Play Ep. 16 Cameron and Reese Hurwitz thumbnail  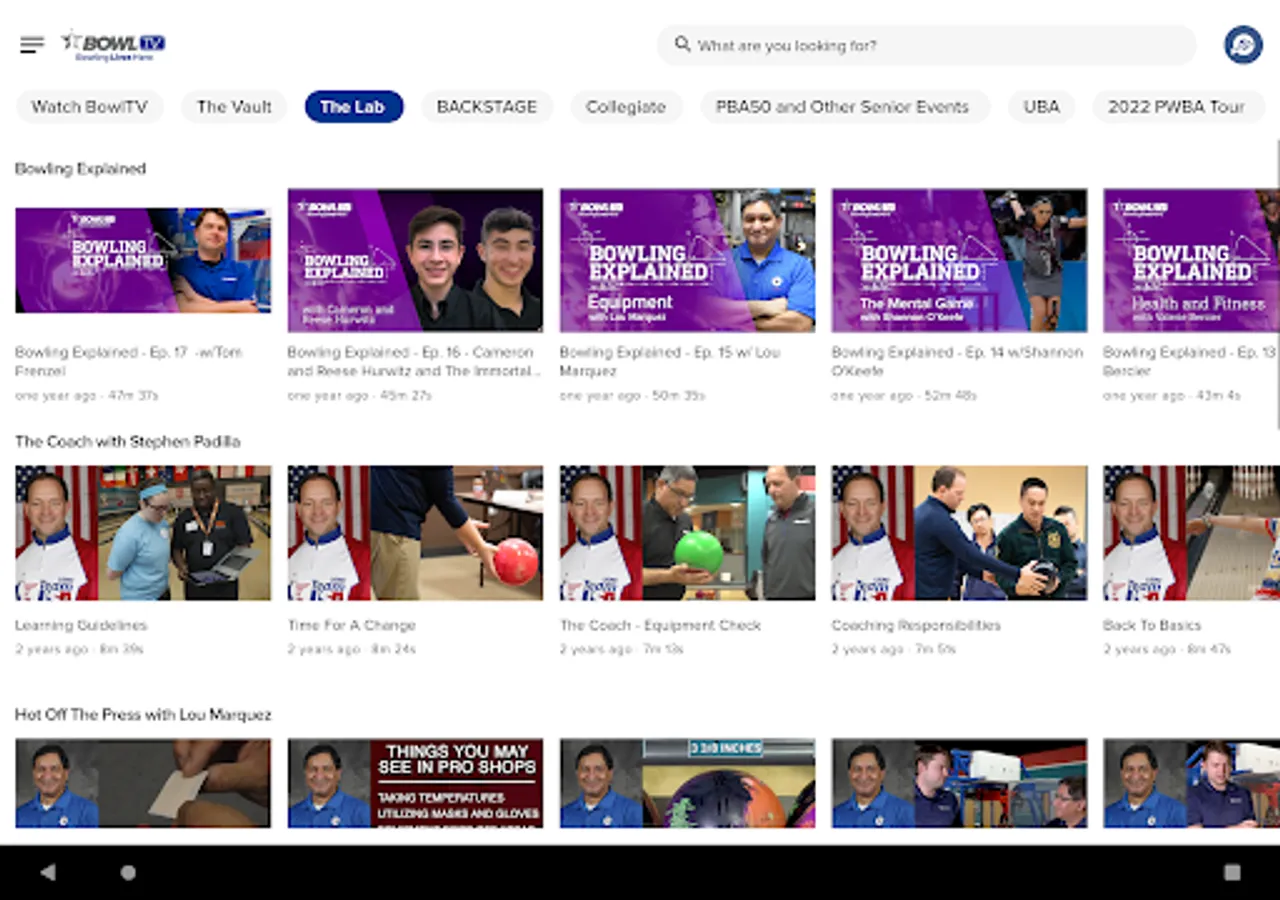point(415,260)
